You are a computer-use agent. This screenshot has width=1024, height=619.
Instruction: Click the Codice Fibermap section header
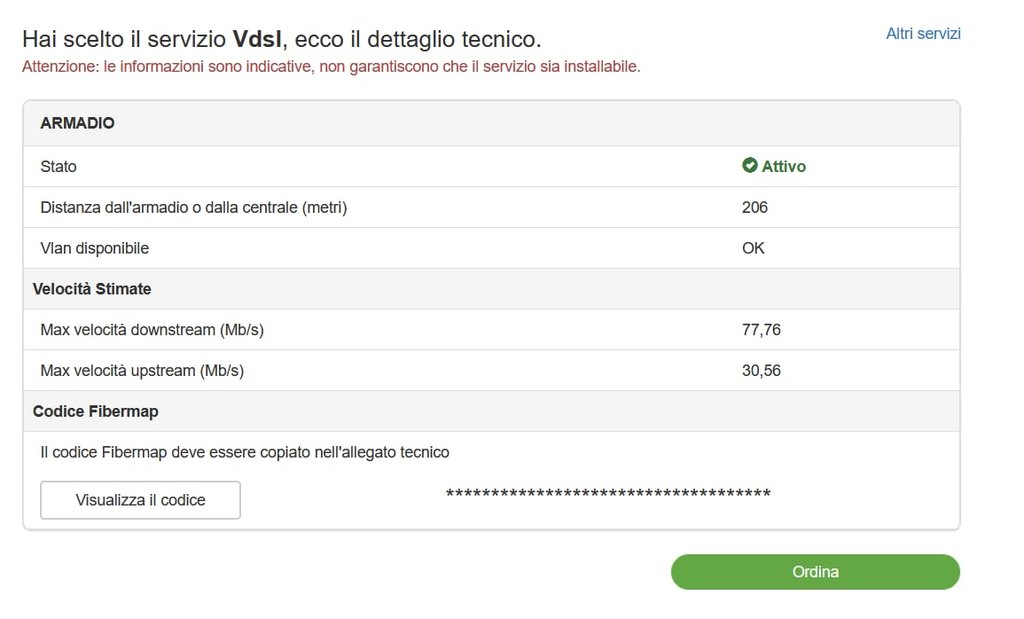coord(96,411)
